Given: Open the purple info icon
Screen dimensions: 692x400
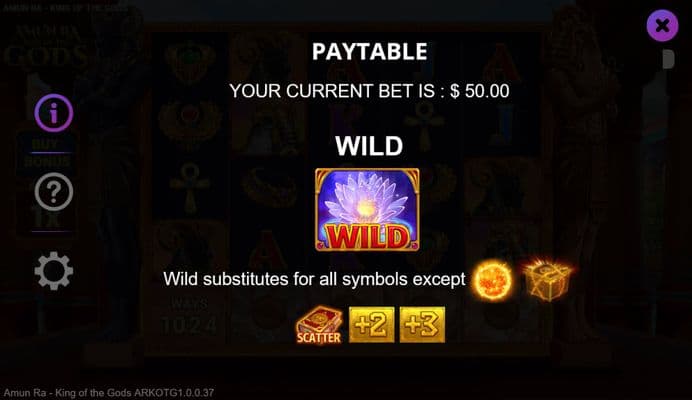Looking at the screenshot, I should click(54, 113).
